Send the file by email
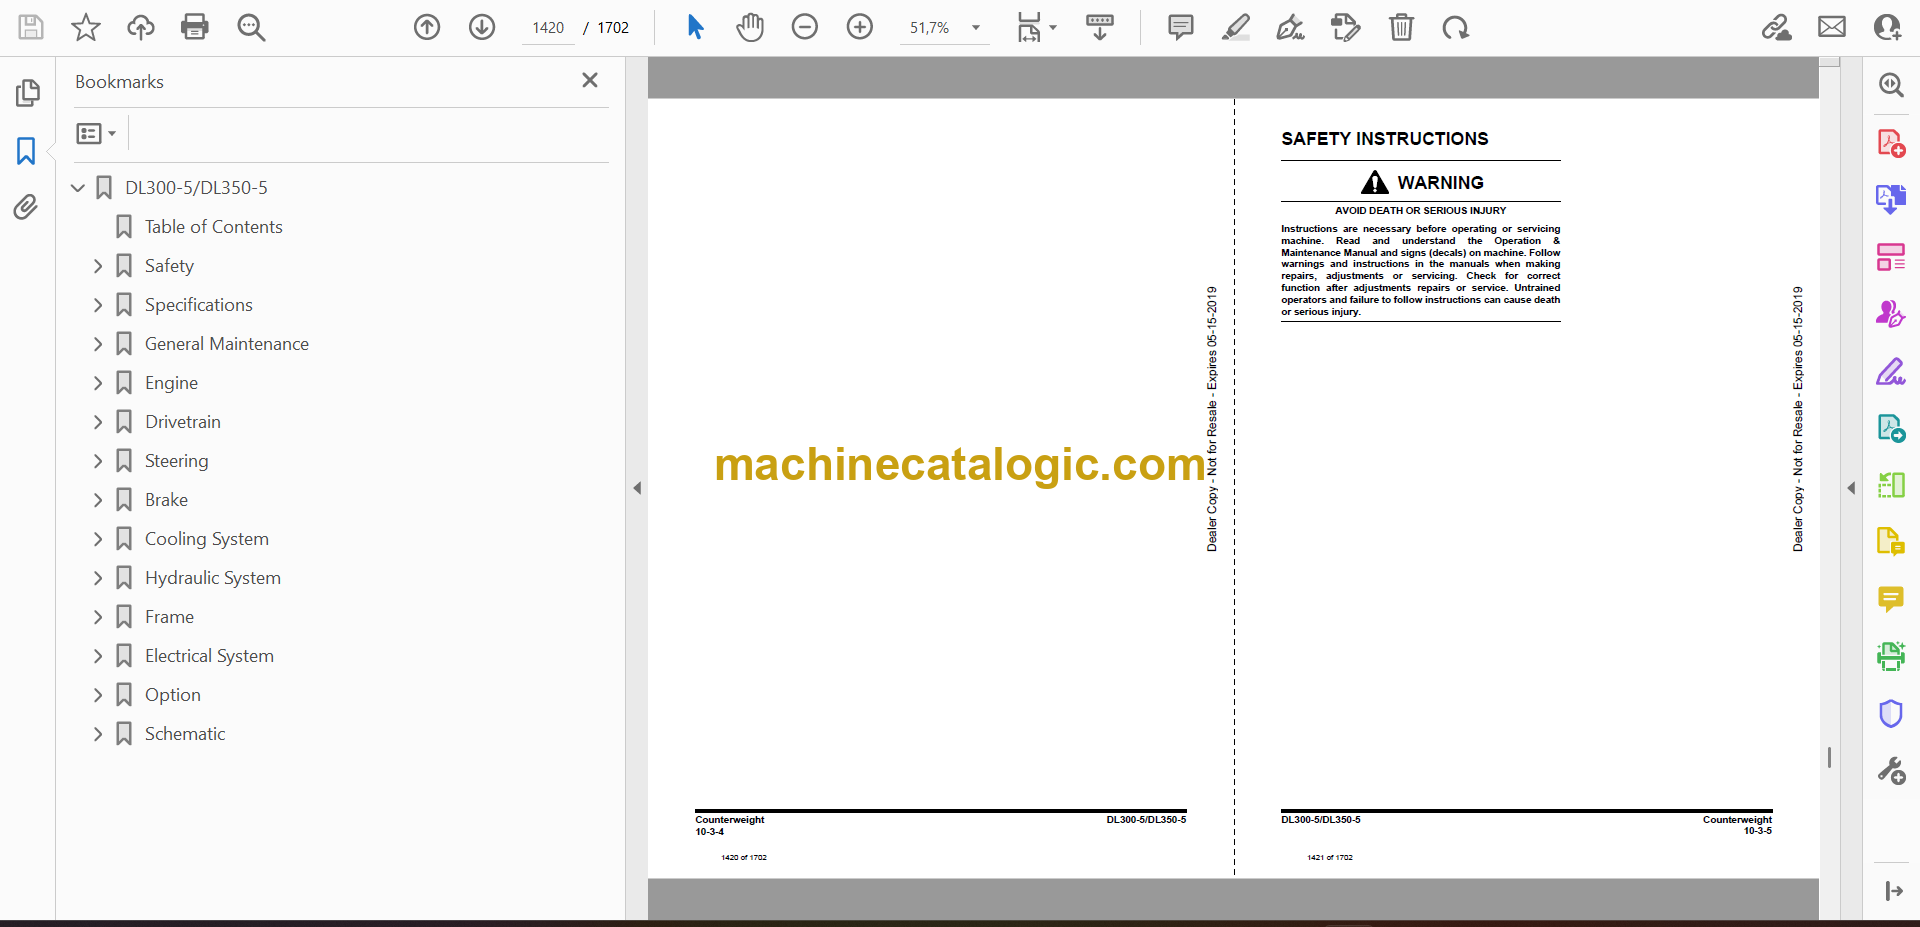This screenshot has height=927, width=1920. pos(1832,27)
